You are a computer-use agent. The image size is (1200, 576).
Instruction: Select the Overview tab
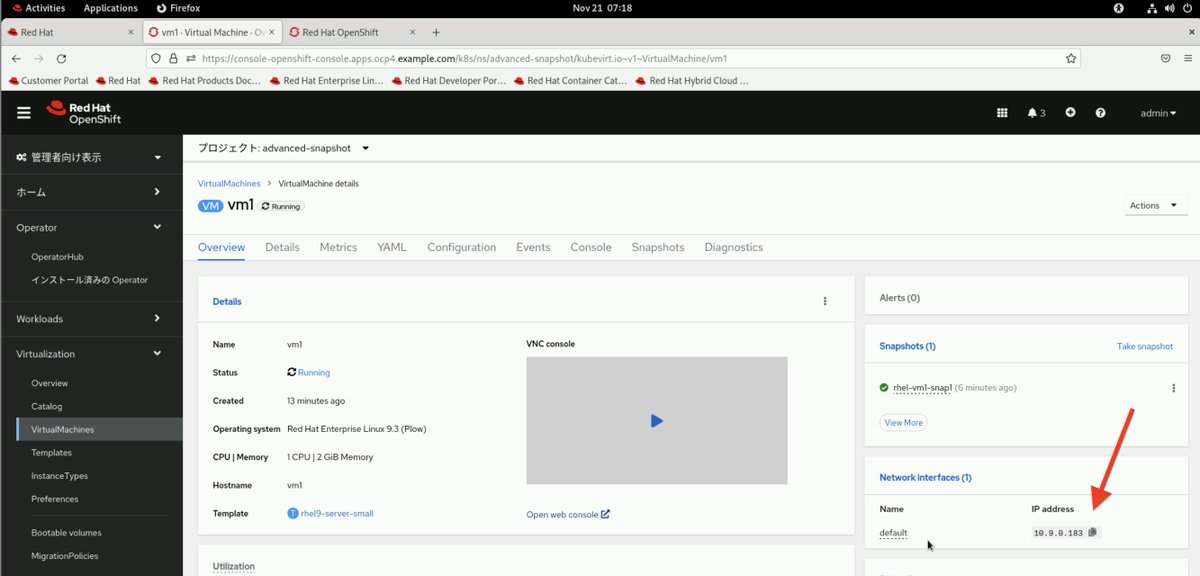click(x=221, y=247)
